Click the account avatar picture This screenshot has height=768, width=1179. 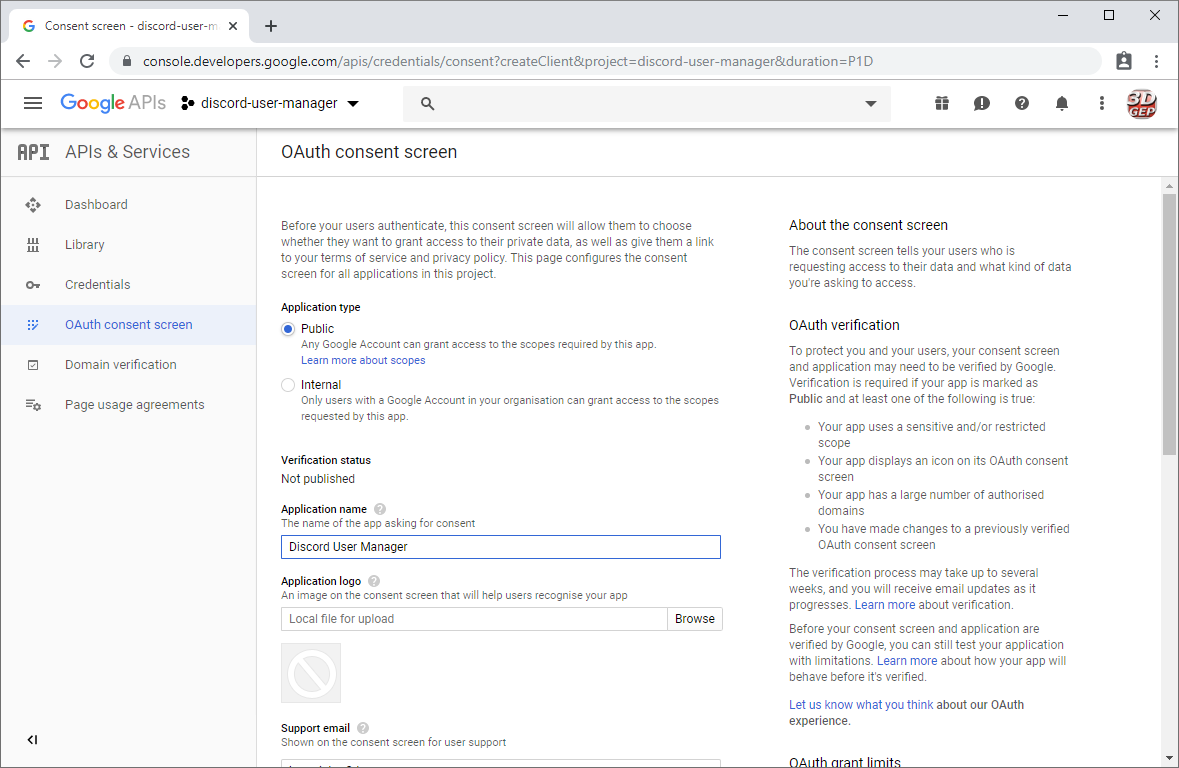(1141, 104)
